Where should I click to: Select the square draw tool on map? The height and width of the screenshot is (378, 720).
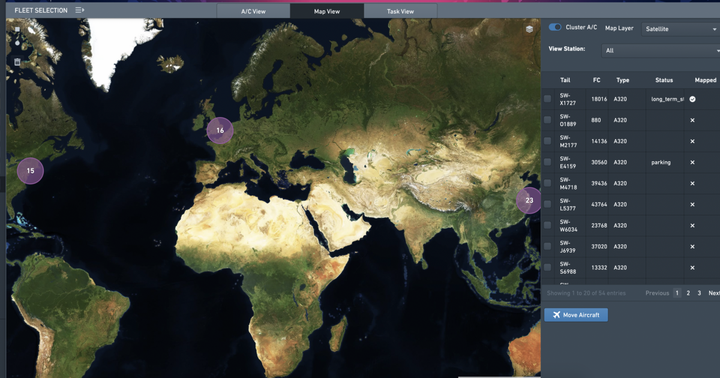(17, 29)
